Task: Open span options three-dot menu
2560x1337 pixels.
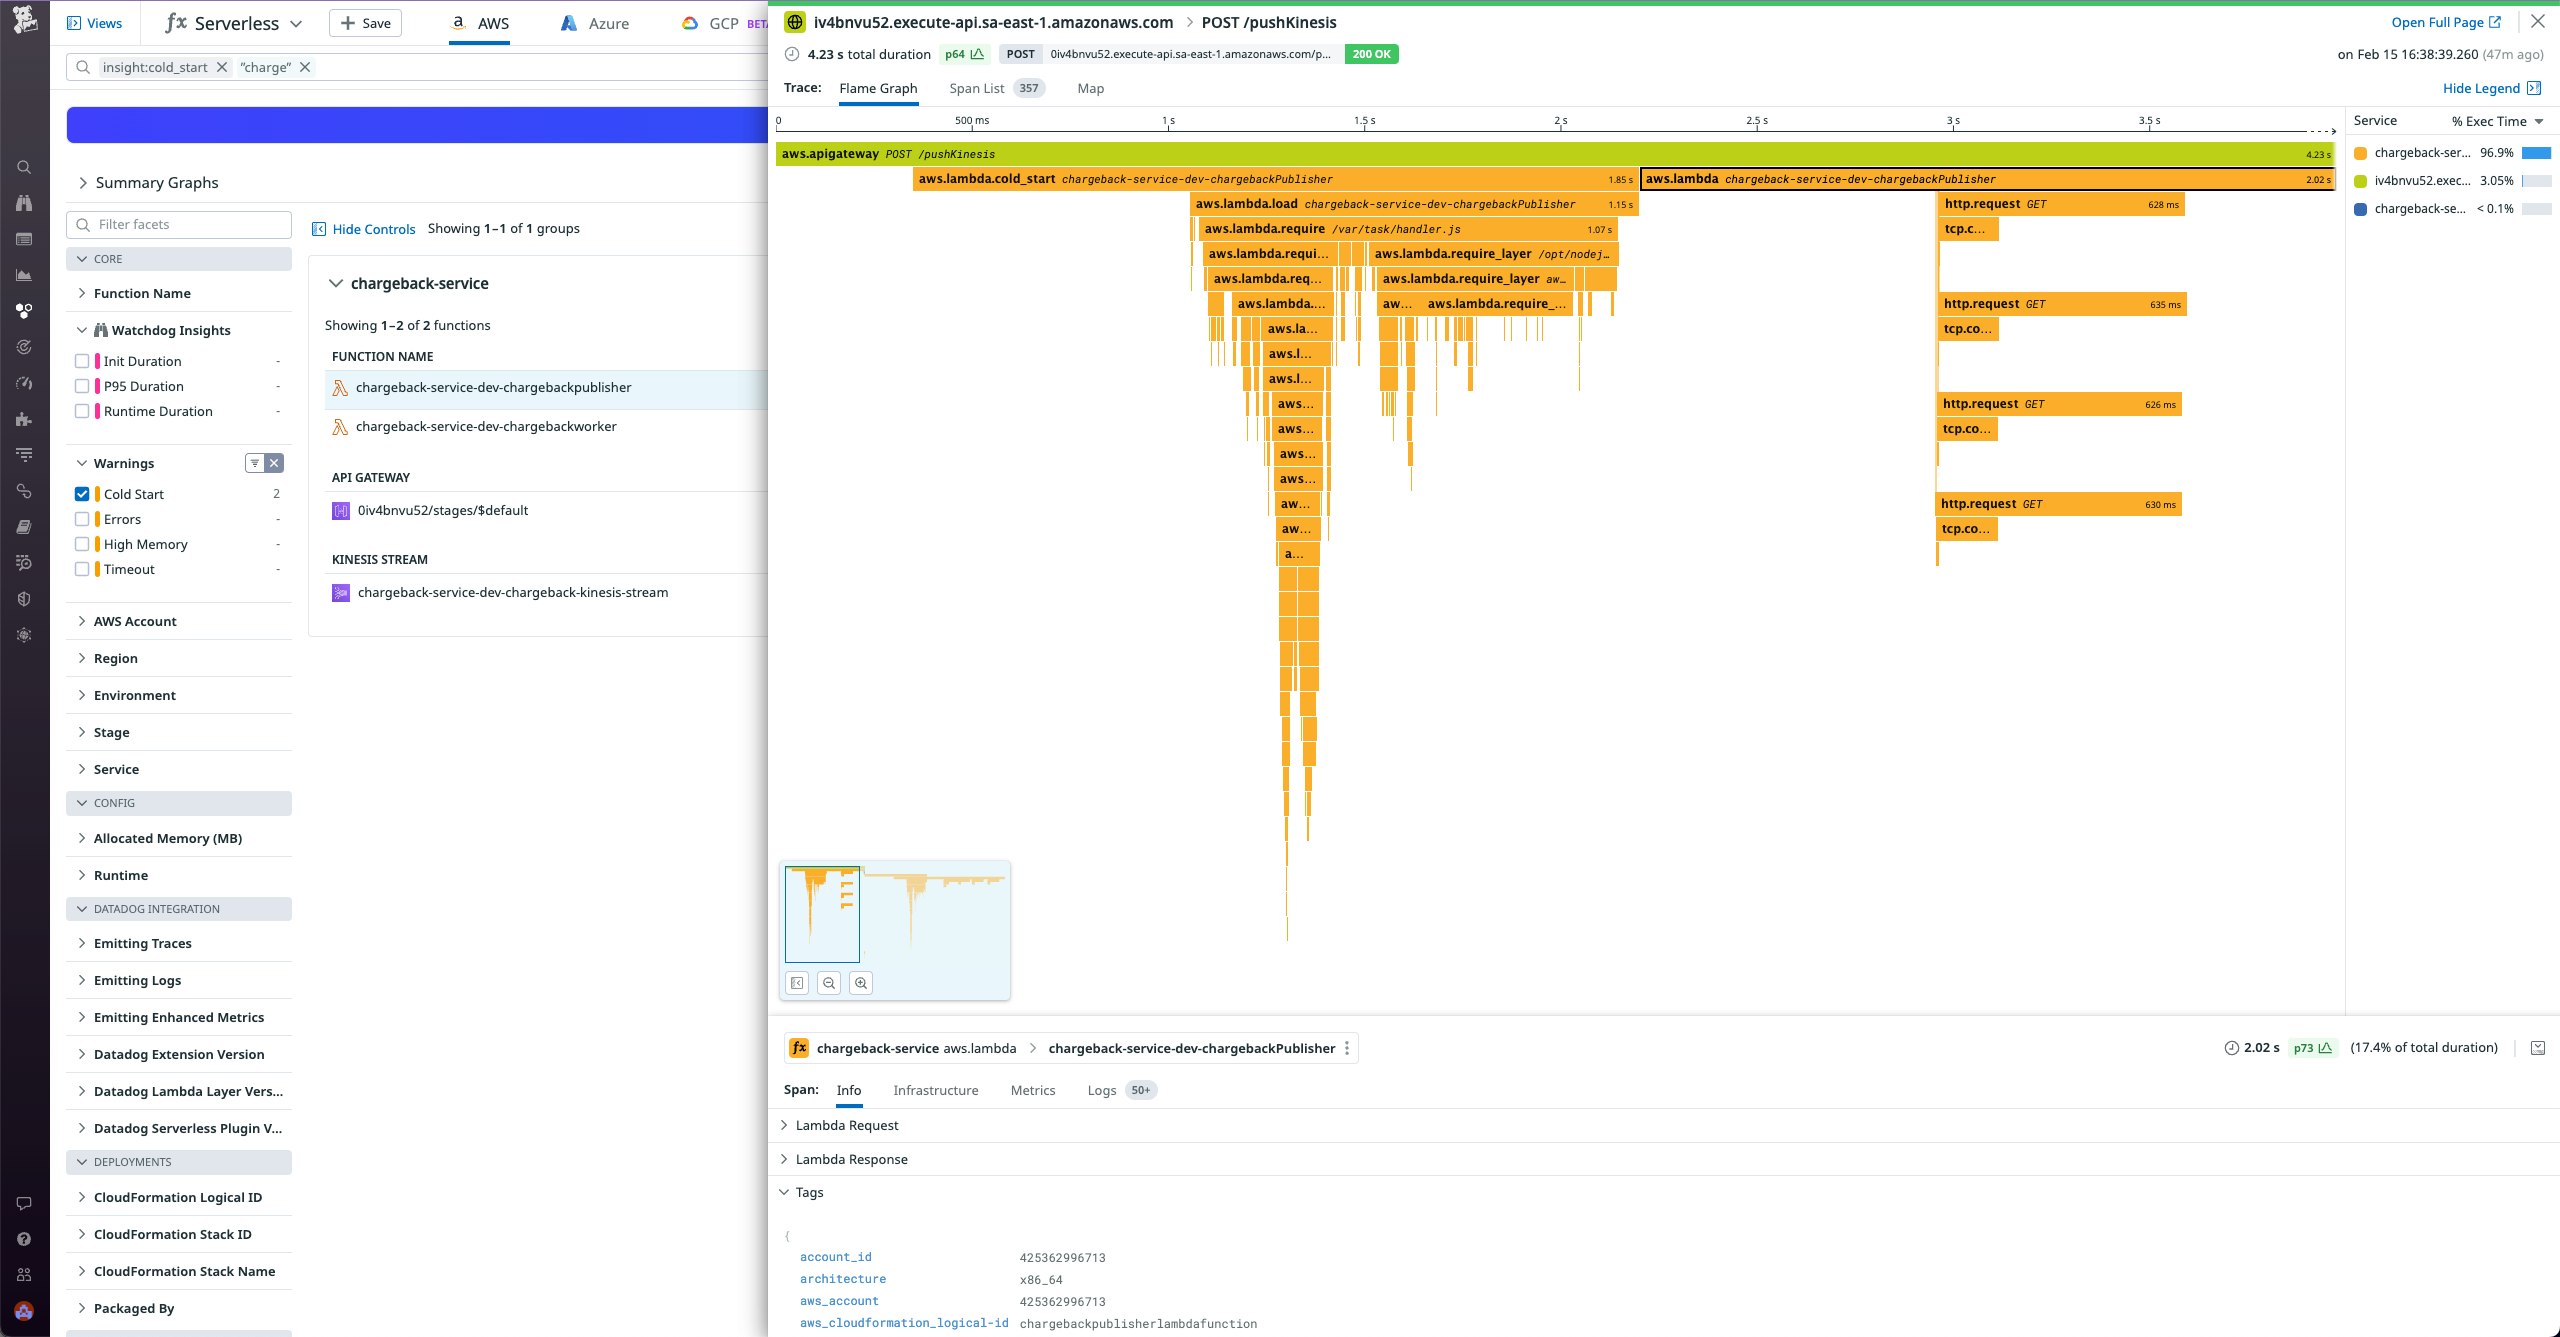Action: [x=1347, y=1048]
